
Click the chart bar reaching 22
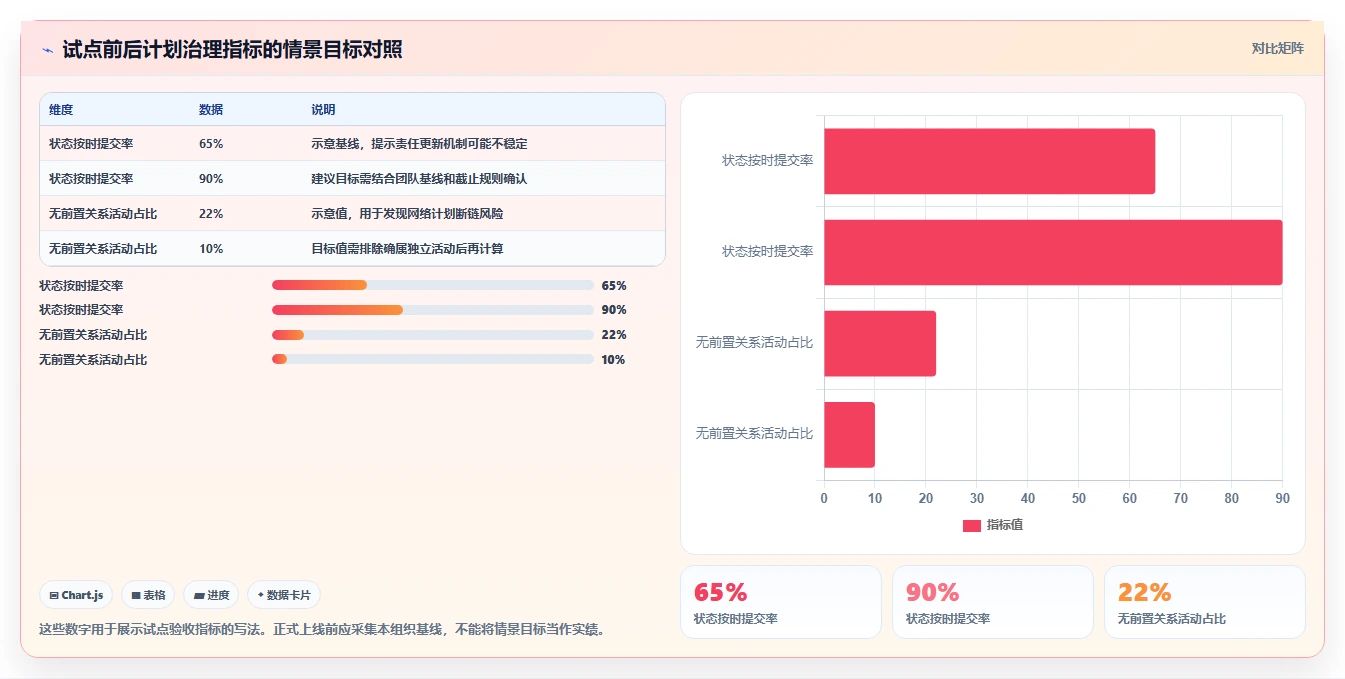pos(880,343)
